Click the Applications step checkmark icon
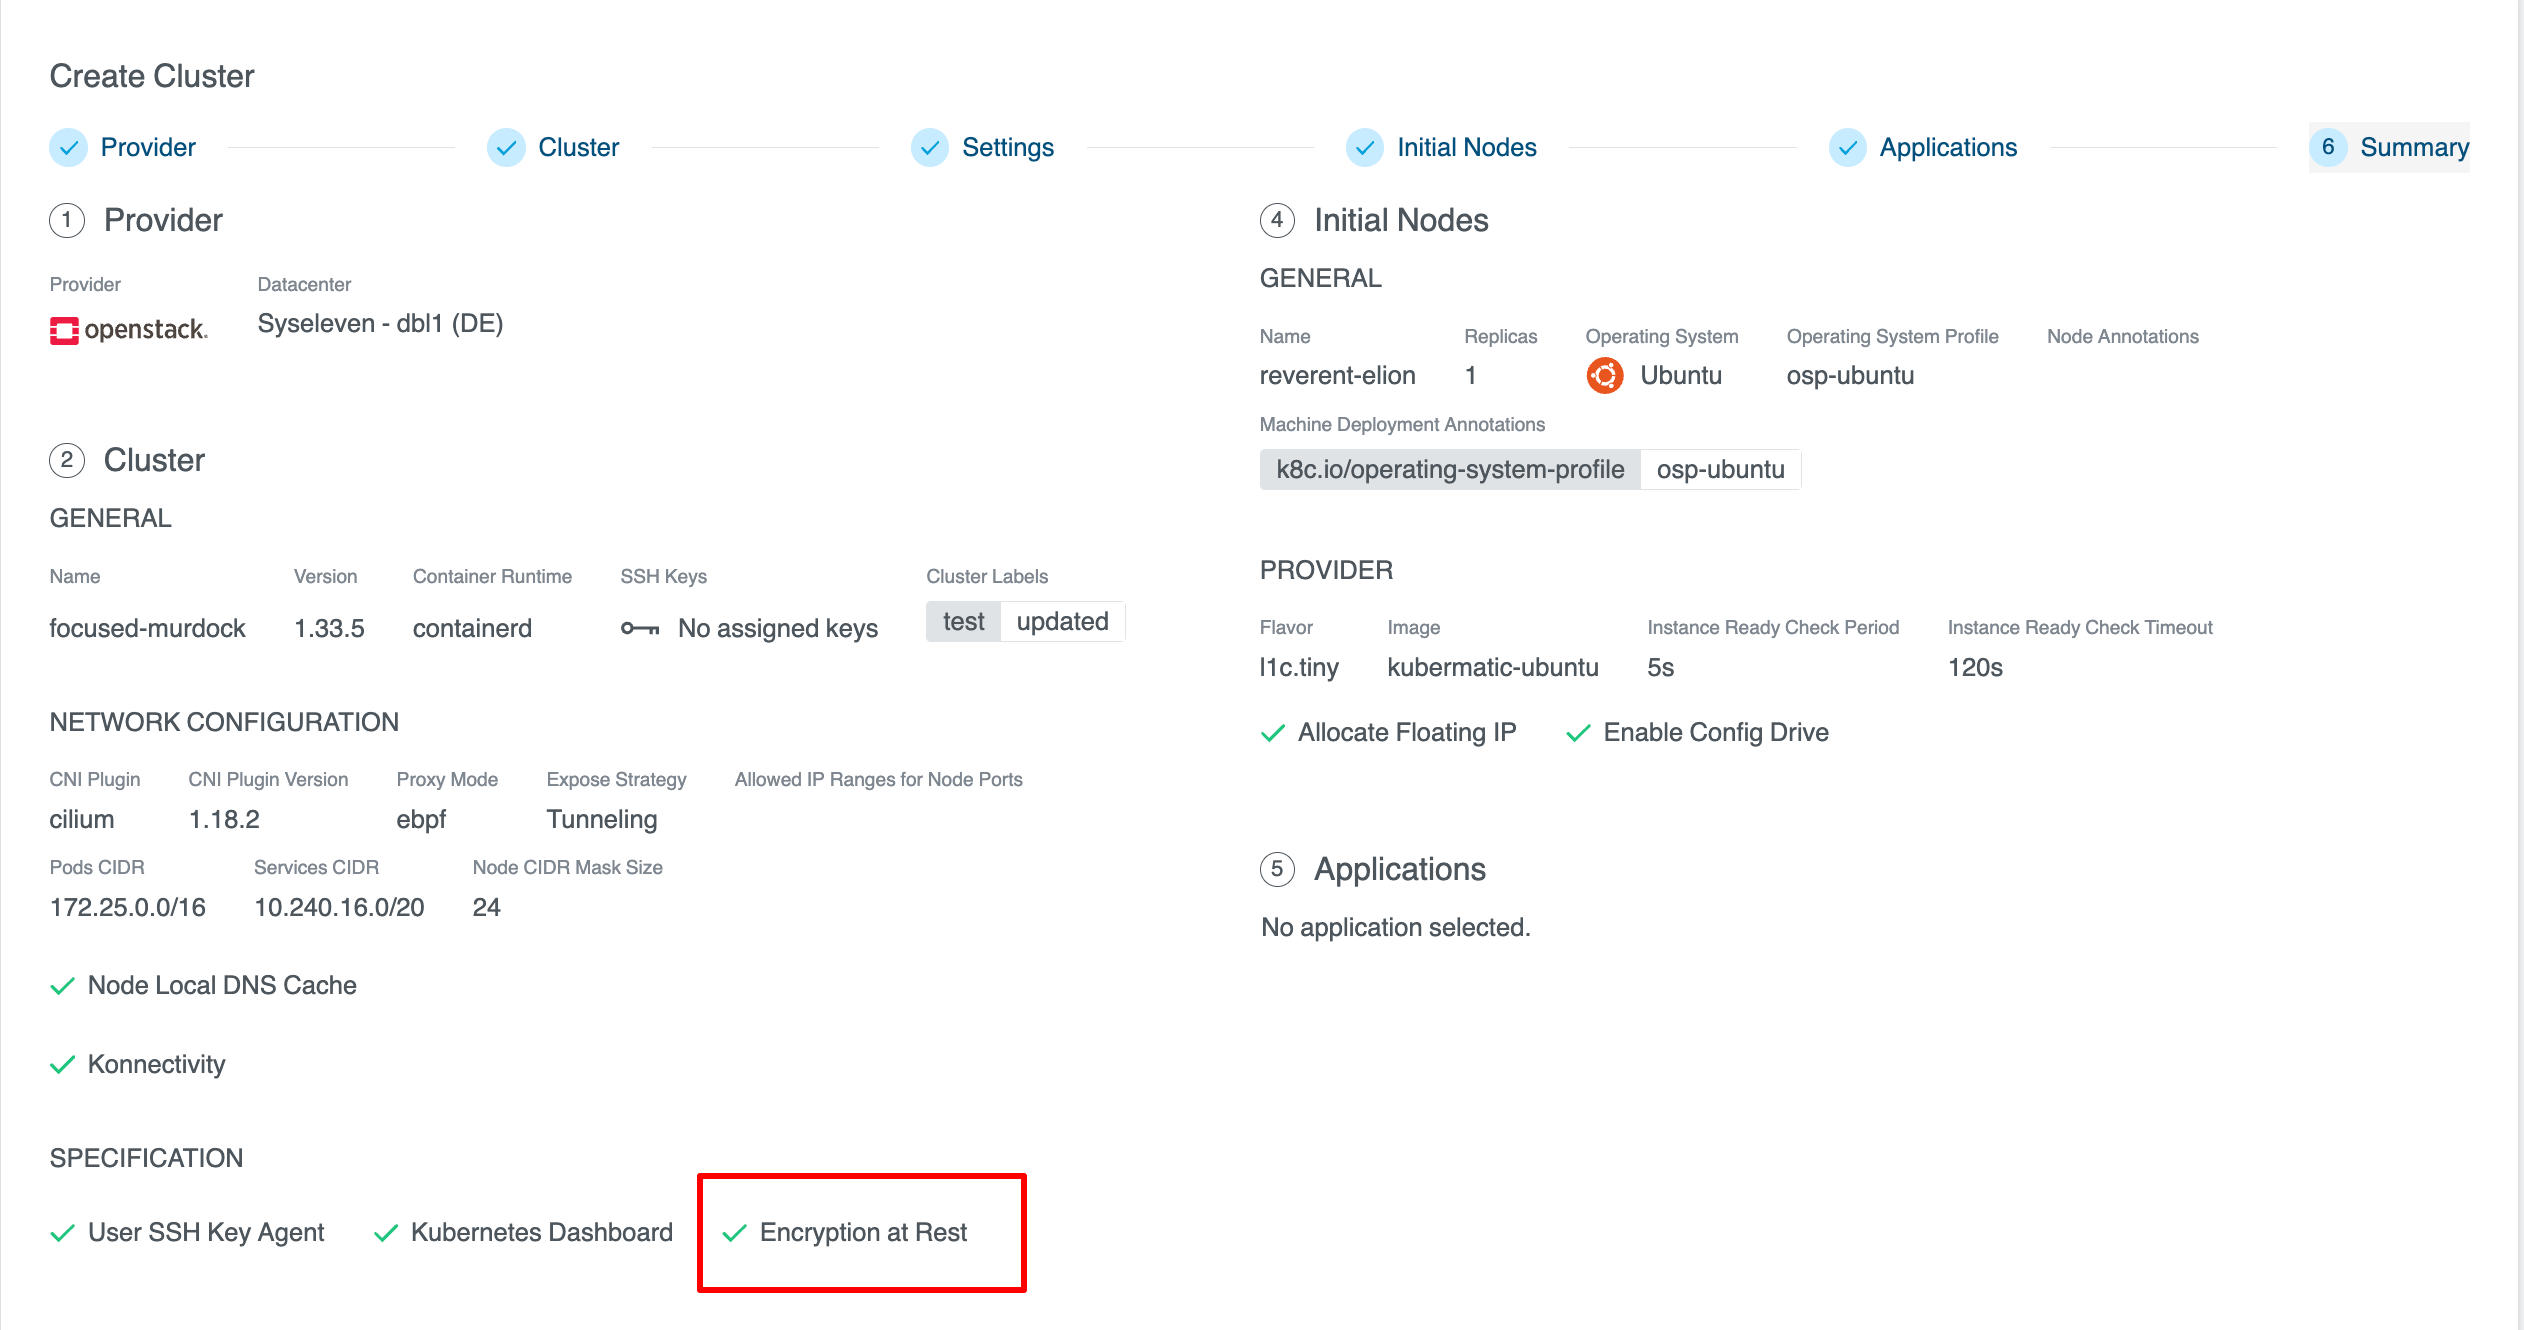2524x1330 pixels. click(1847, 147)
